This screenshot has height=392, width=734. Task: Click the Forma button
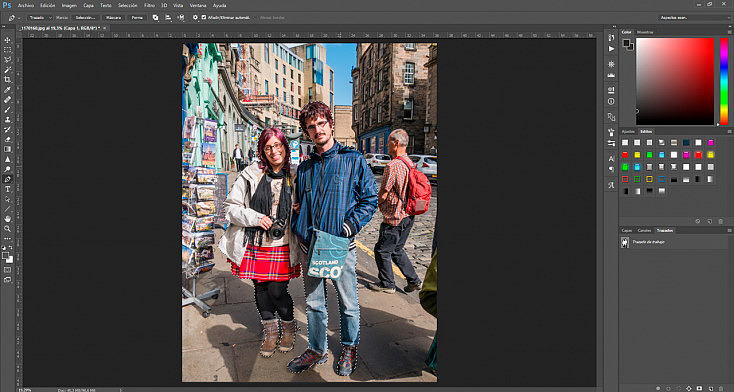pos(137,17)
